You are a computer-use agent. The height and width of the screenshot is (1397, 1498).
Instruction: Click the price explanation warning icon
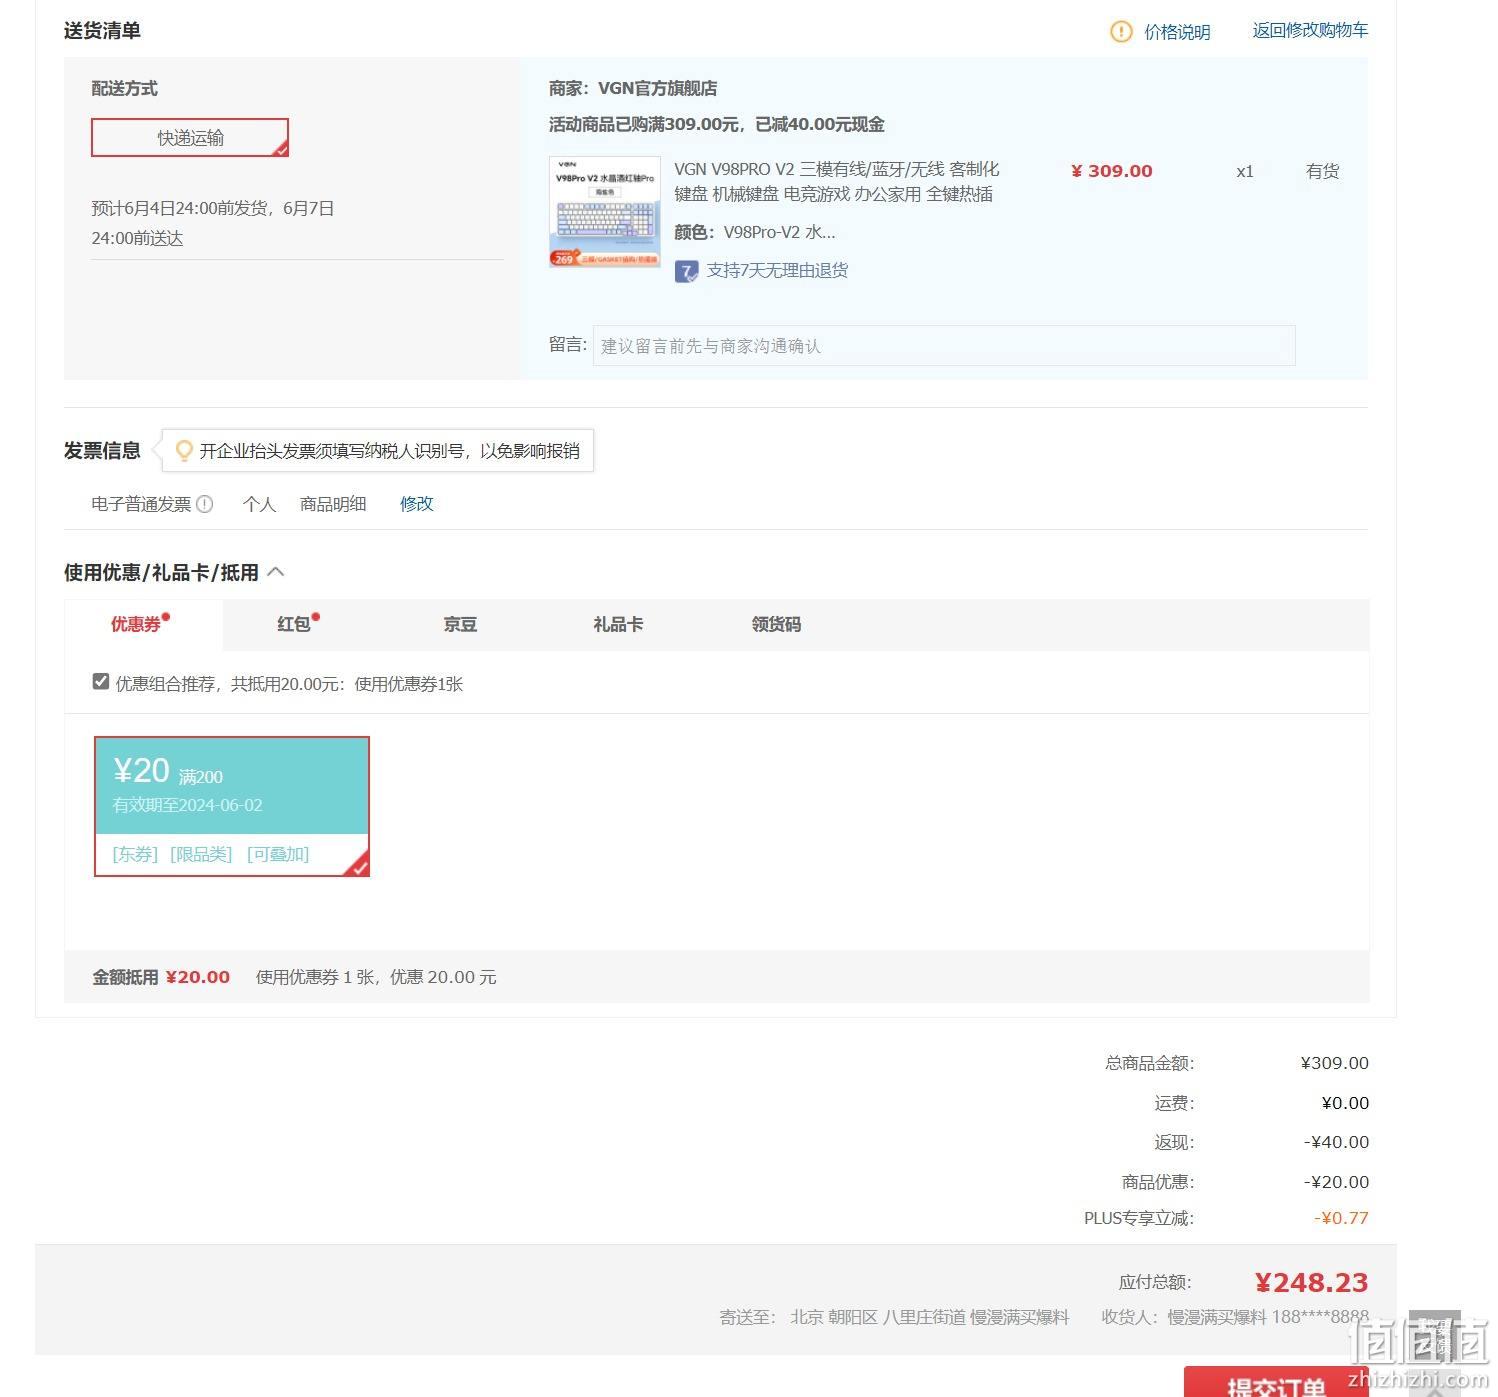(x=1121, y=32)
